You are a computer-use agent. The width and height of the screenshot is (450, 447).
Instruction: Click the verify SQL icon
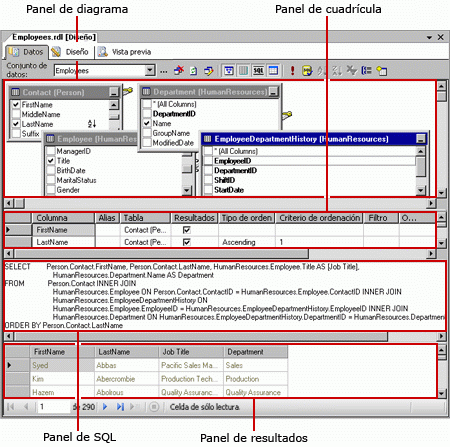click(x=307, y=70)
